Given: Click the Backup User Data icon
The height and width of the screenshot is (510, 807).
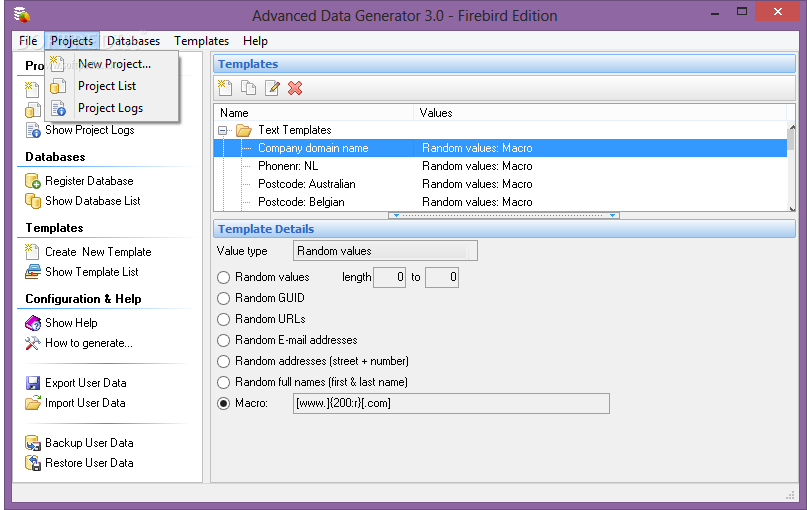Looking at the screenshot, I should [x=33, y=443].
